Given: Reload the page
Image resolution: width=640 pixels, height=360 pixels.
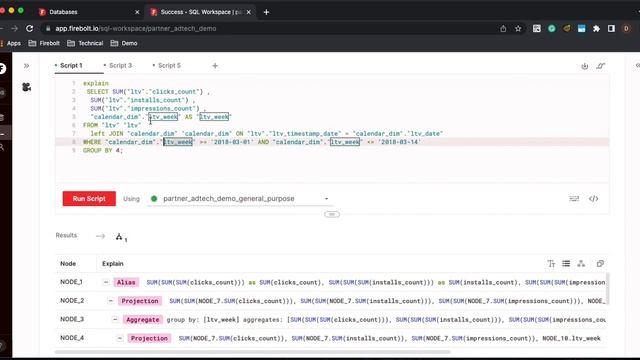Looking at the screenshot, I should [x=29, y=29].
